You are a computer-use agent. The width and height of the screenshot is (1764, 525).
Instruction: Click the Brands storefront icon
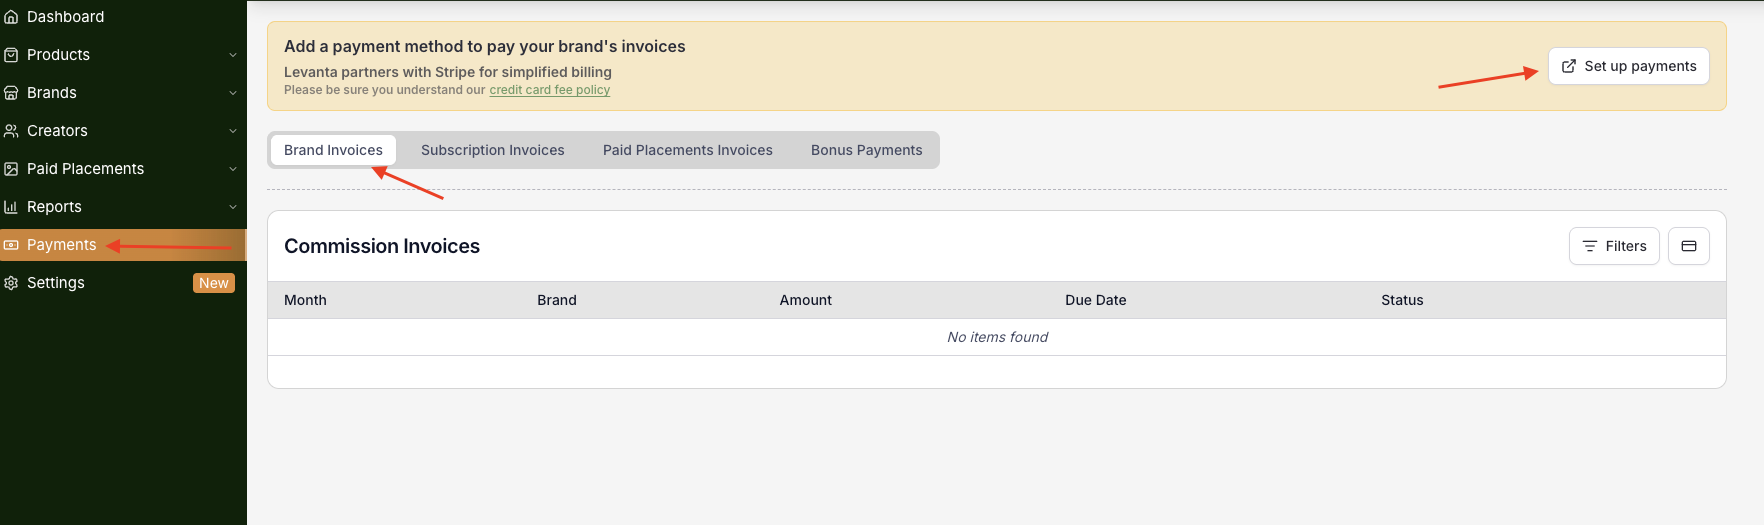pyautogui.click(x=11, y=93)
